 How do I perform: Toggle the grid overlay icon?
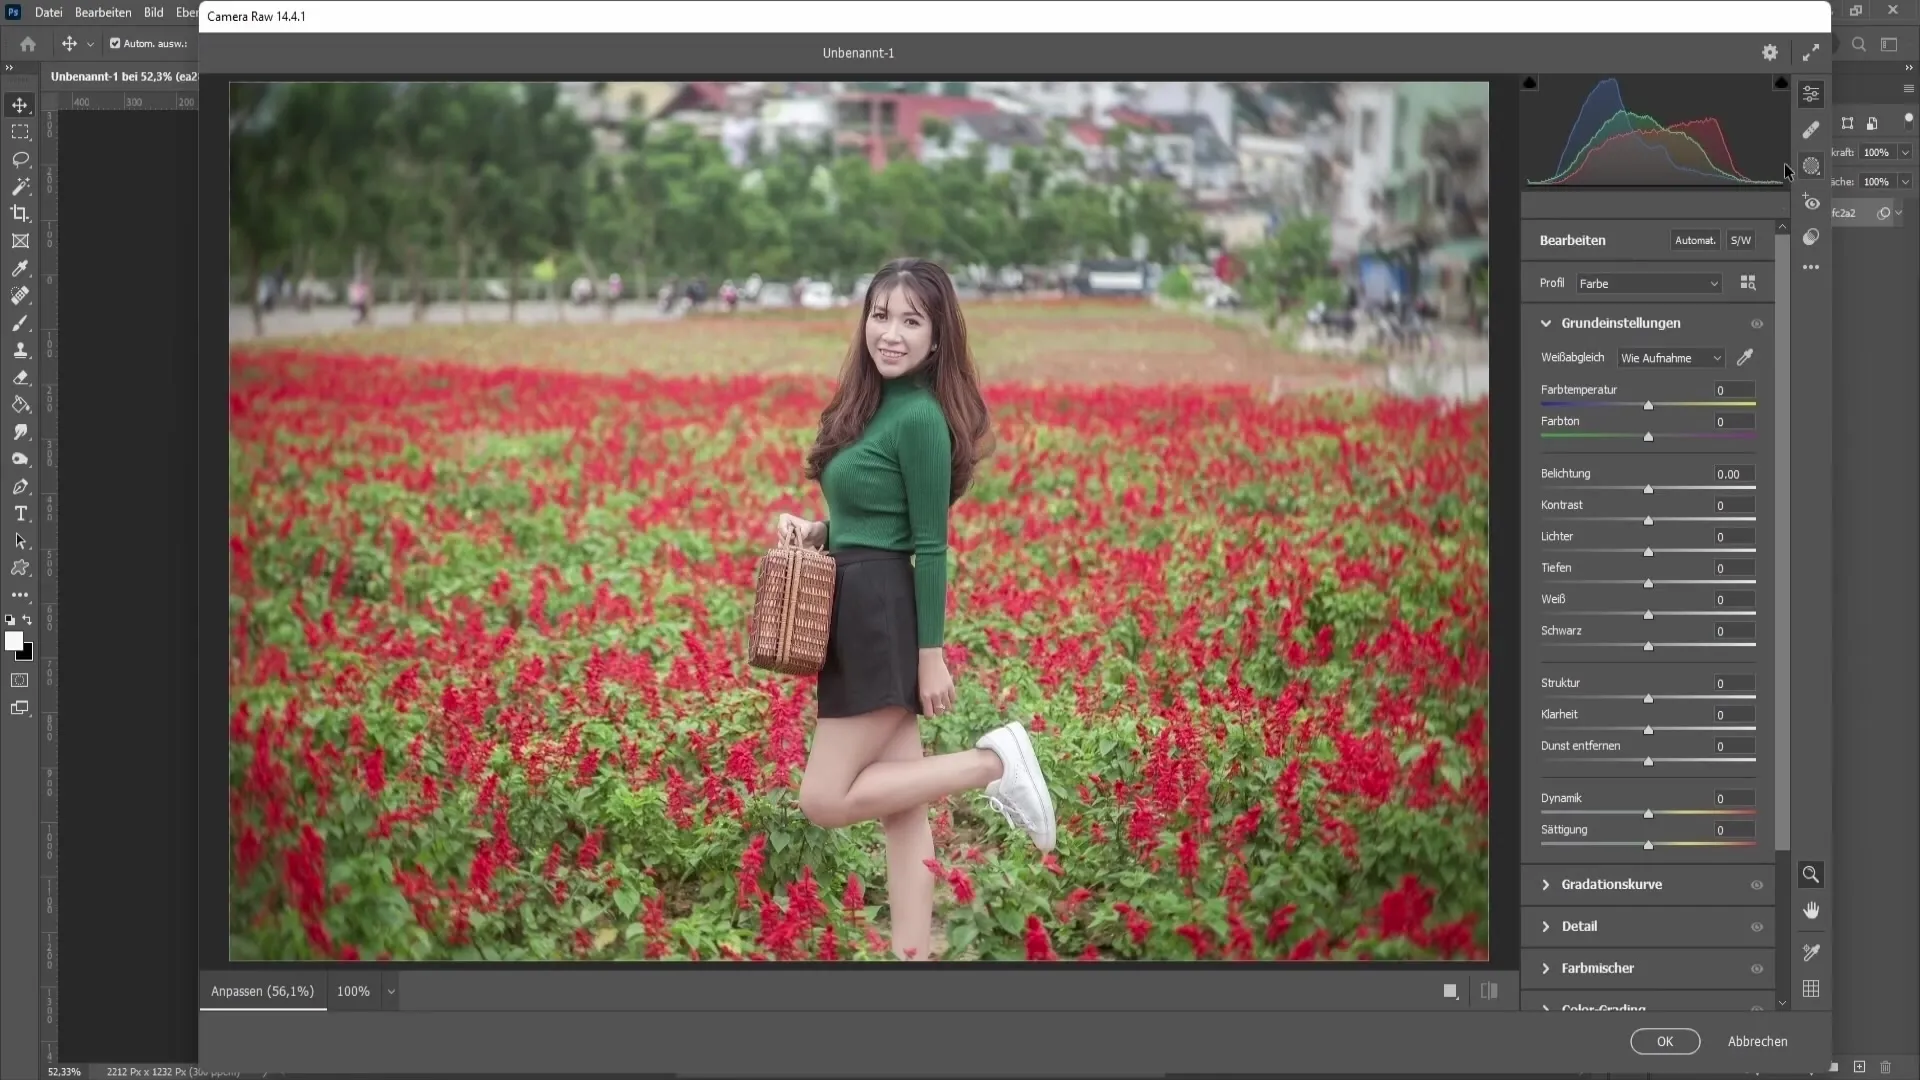[x=1811, y=989]
